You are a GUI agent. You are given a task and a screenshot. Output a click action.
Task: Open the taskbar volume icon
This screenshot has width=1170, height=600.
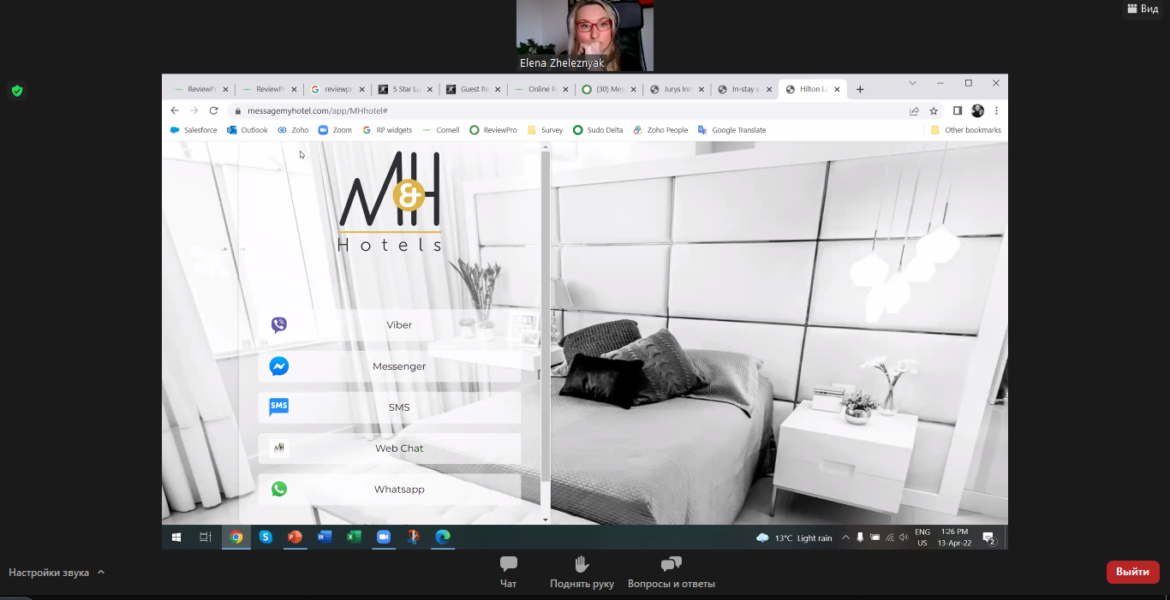[x=903, y=538]
